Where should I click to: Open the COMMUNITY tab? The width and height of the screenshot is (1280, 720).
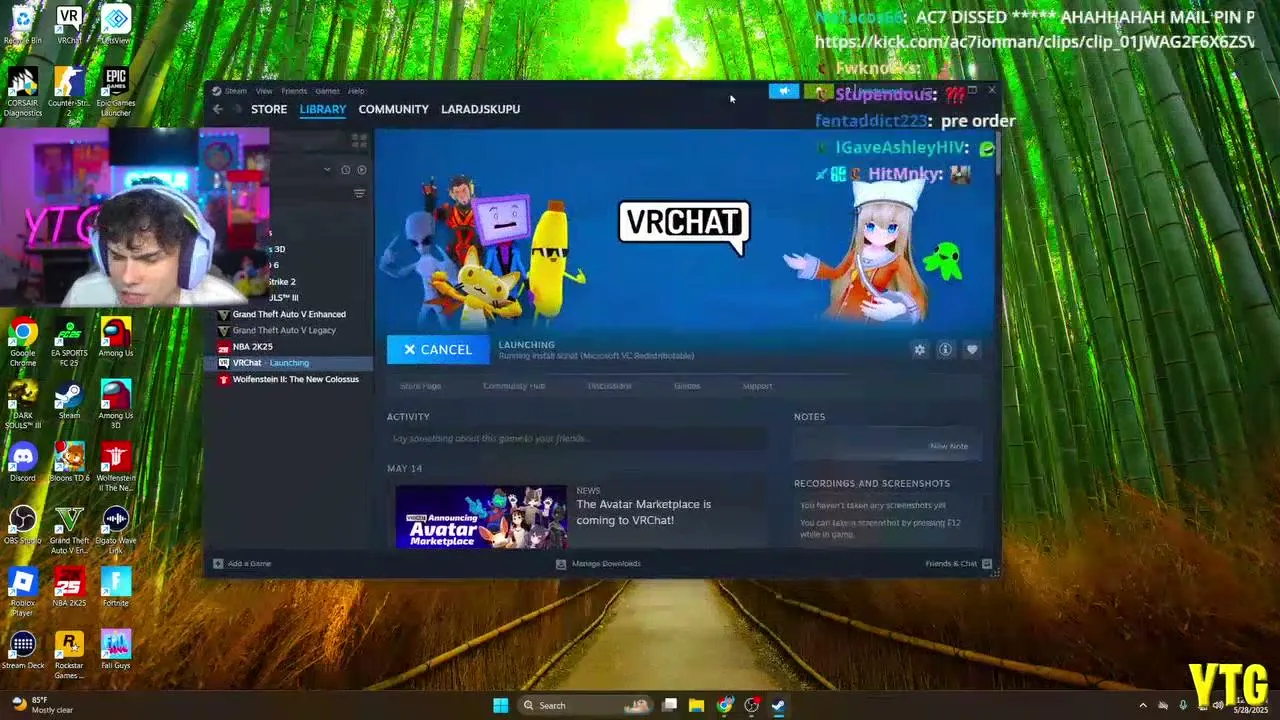point(393,109)
